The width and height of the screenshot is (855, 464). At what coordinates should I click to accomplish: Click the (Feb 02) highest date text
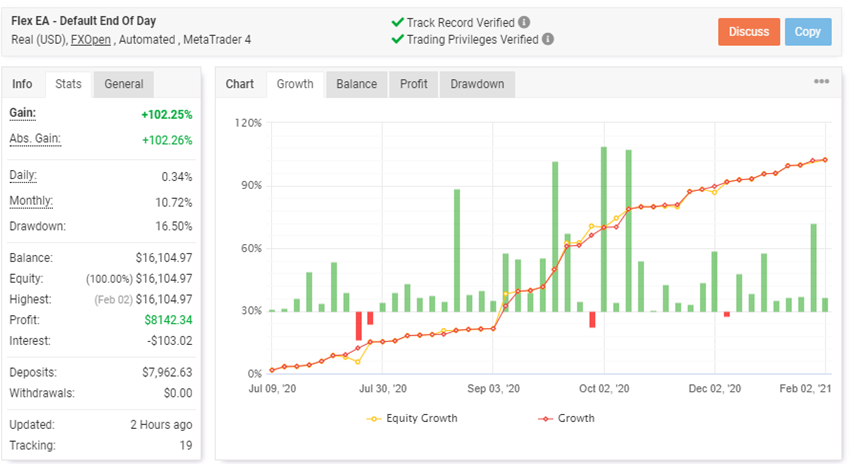113,300
